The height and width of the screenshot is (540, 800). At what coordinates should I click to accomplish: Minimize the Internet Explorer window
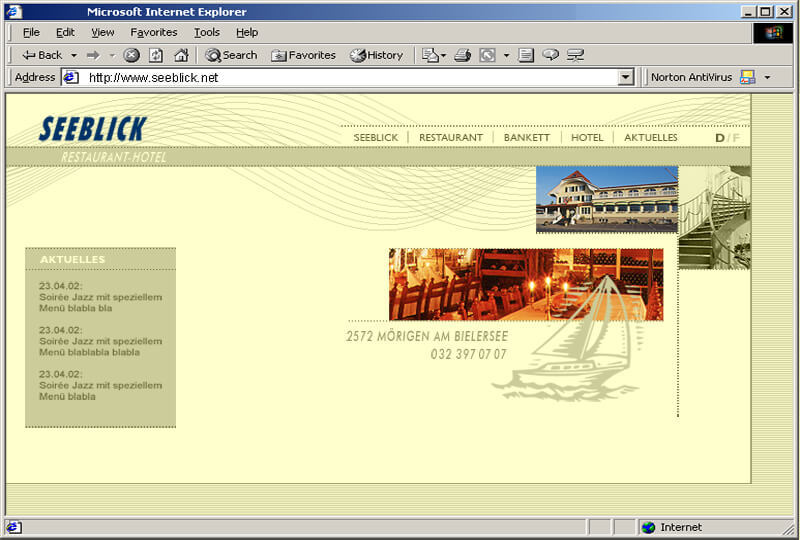[x=748, y=12]
